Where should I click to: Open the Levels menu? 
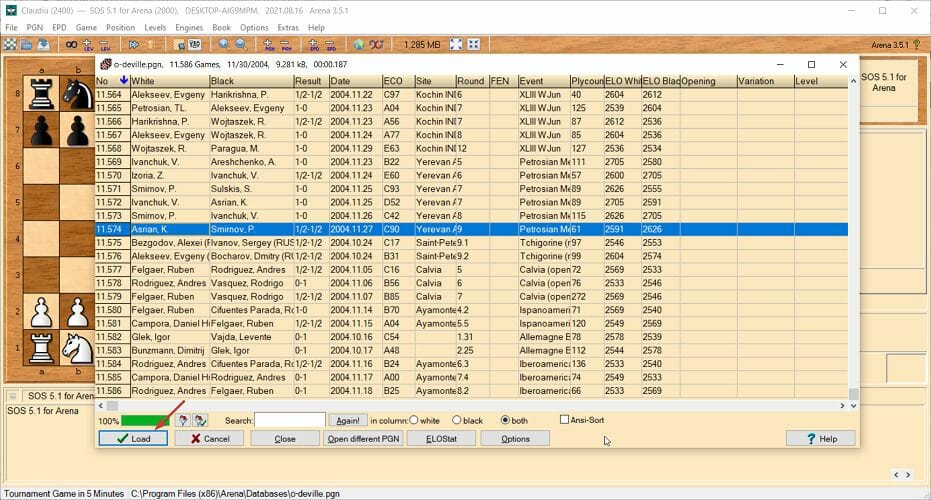pos(155,27)
